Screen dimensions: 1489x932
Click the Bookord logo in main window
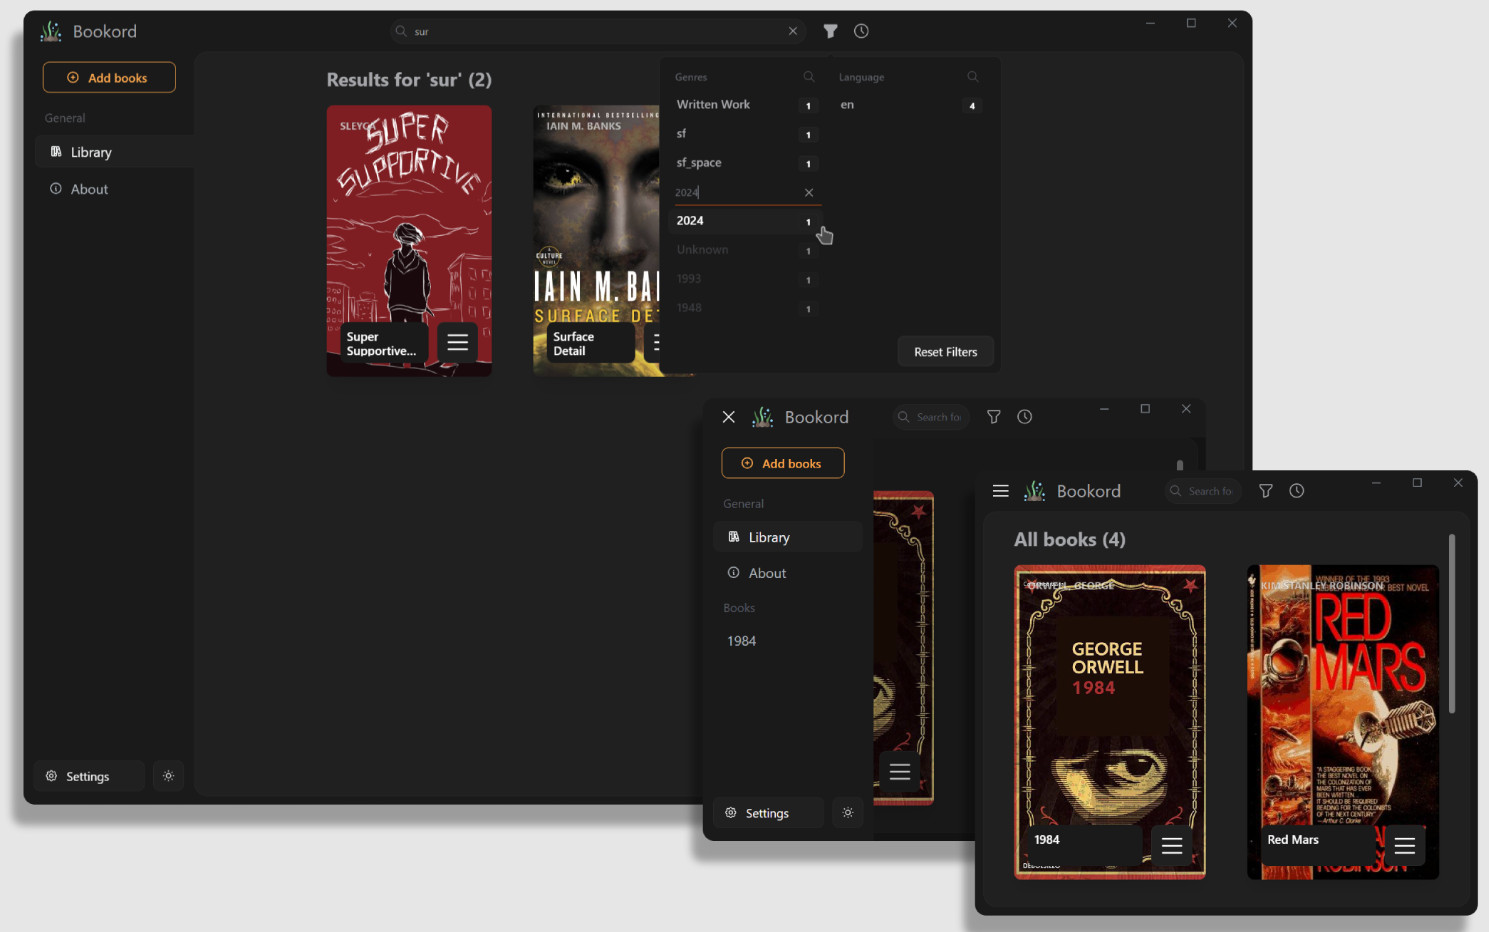51,31
